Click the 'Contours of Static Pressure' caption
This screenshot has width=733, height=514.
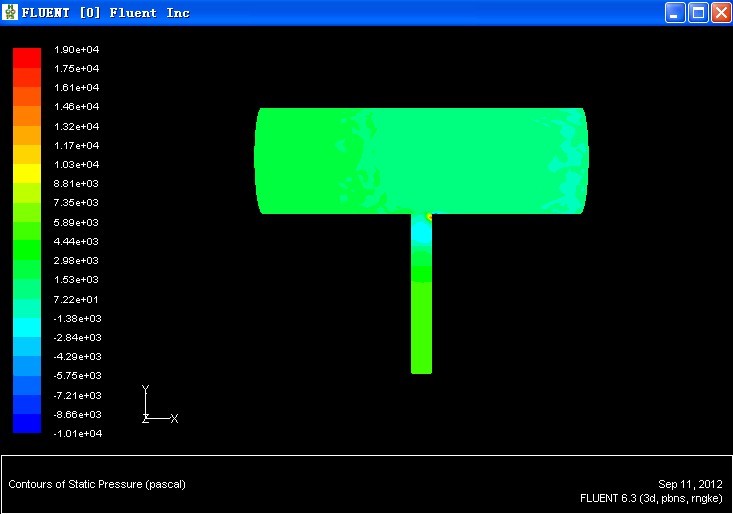pyautogui.click(x=97, y=484)
